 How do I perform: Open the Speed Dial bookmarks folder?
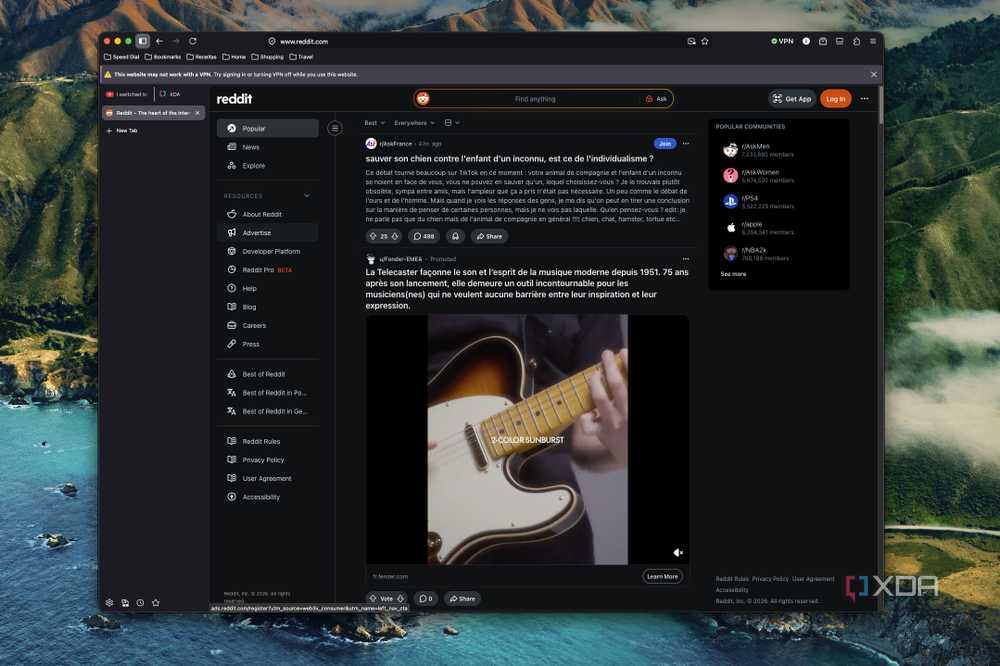click(122, 57)
